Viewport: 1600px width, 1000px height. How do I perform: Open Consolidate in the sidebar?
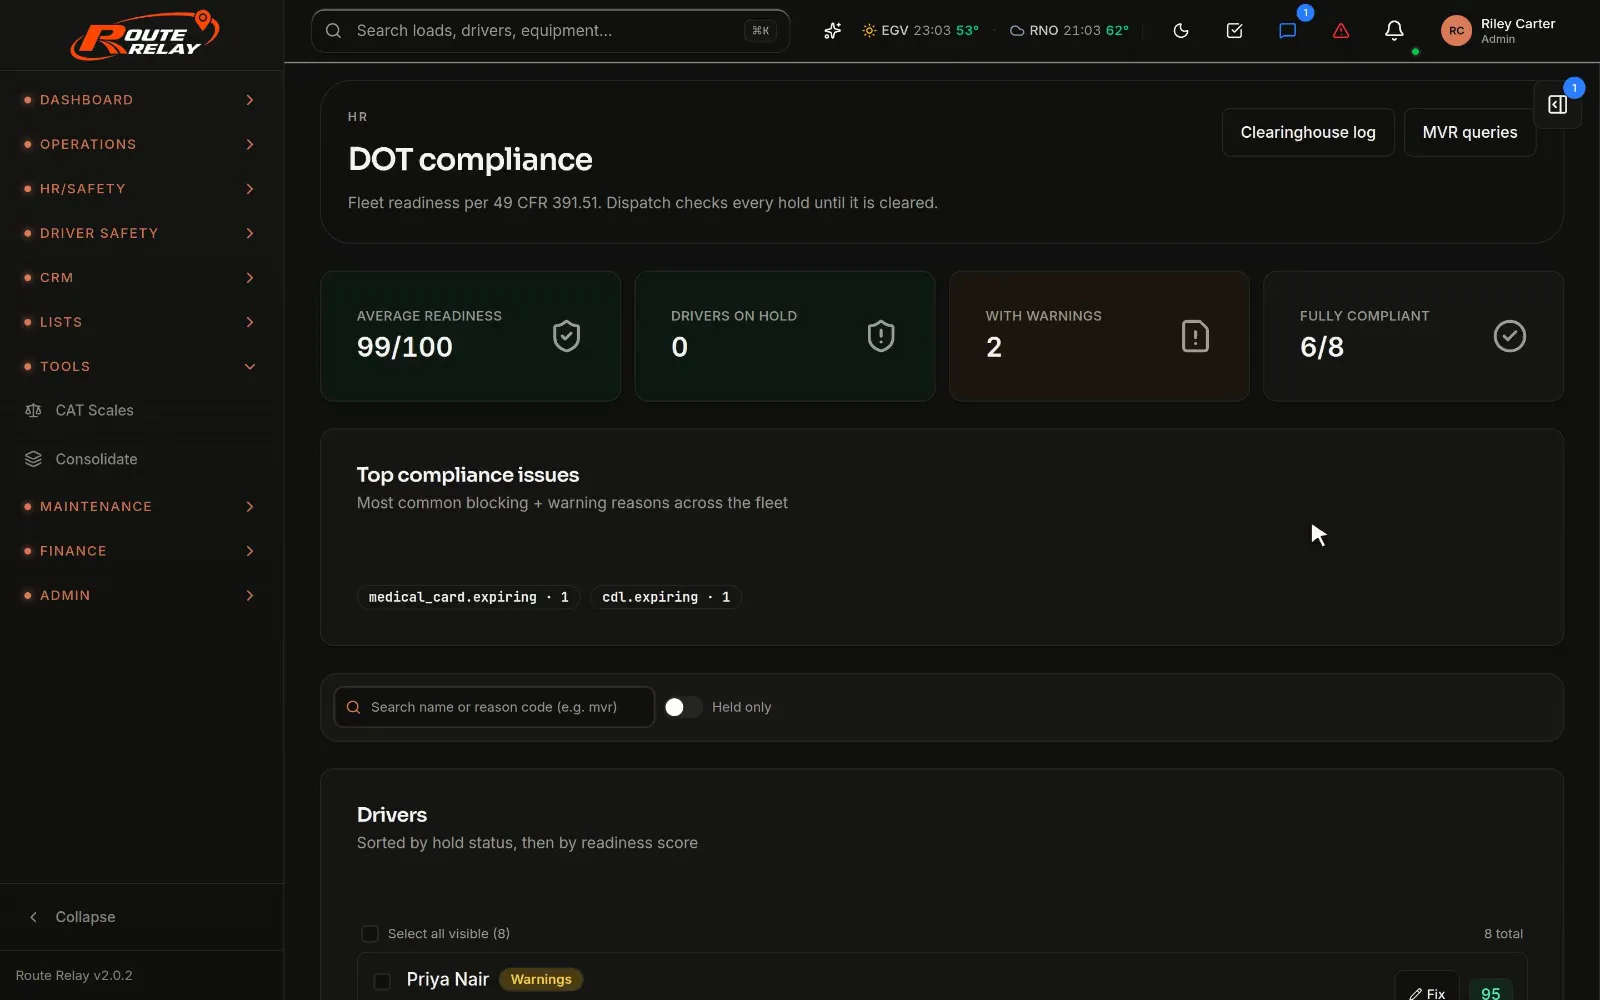141,459
